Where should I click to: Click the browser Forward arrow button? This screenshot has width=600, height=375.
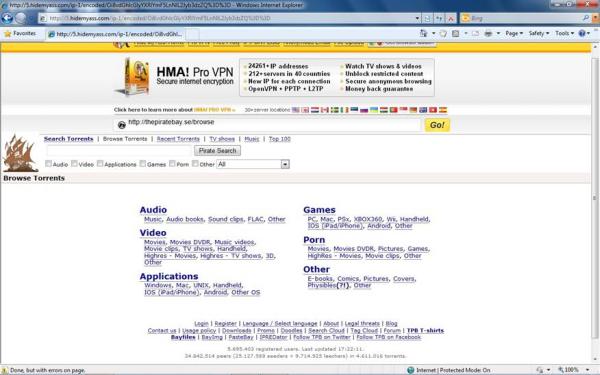[21, 18]
